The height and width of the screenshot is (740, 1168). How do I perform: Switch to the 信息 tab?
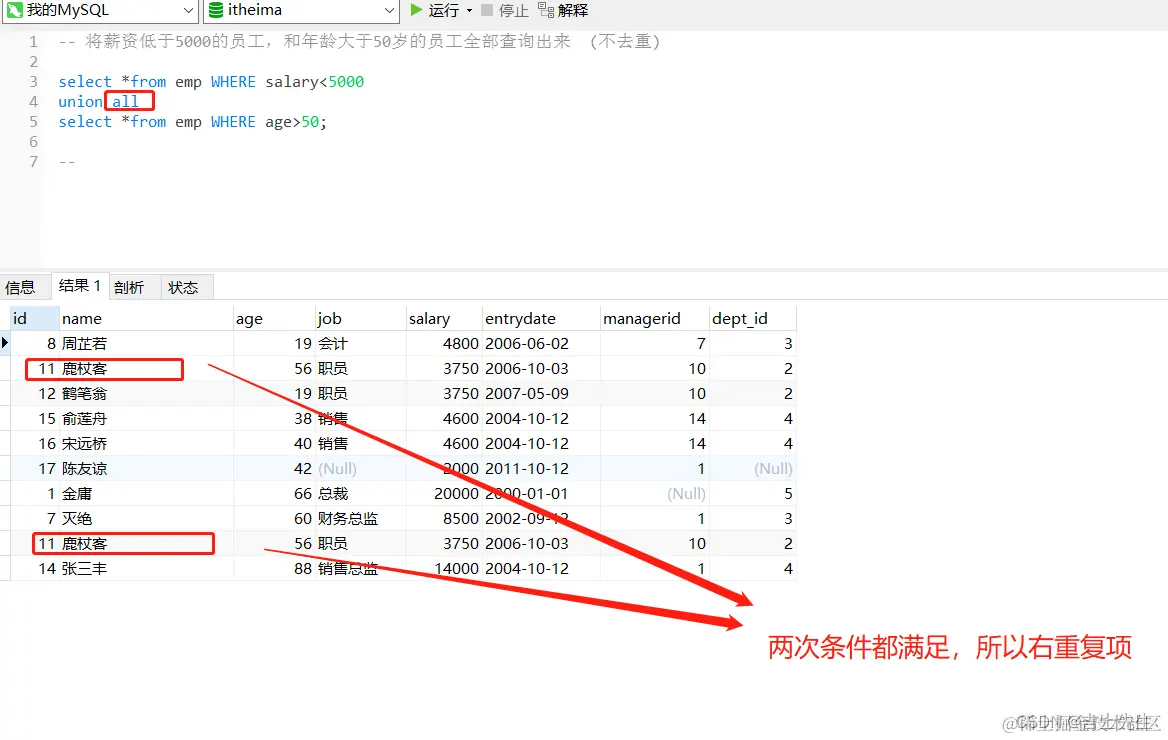point(20,287)
